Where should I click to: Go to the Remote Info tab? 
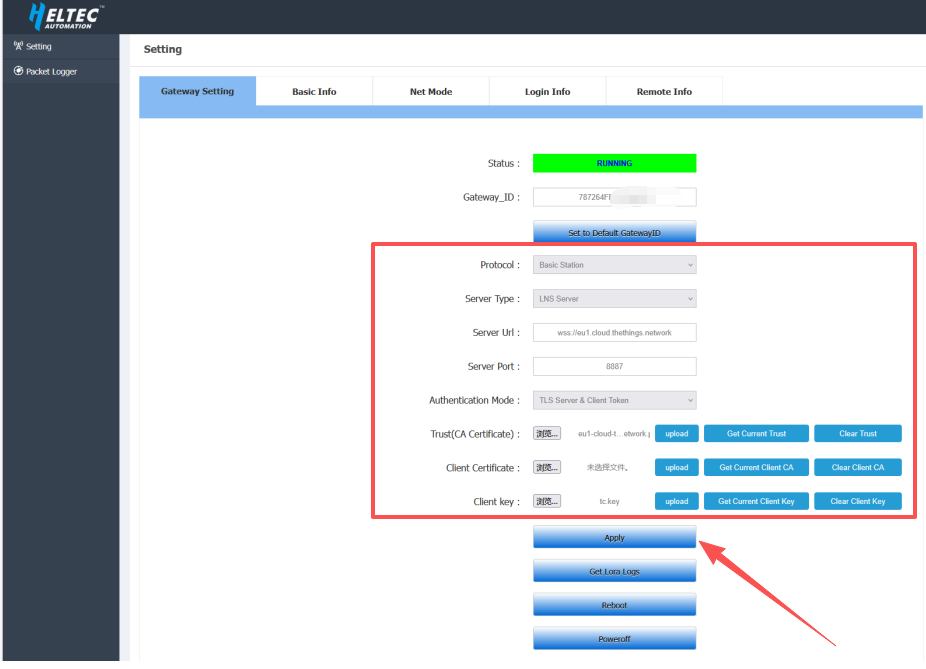pos(664,92)
